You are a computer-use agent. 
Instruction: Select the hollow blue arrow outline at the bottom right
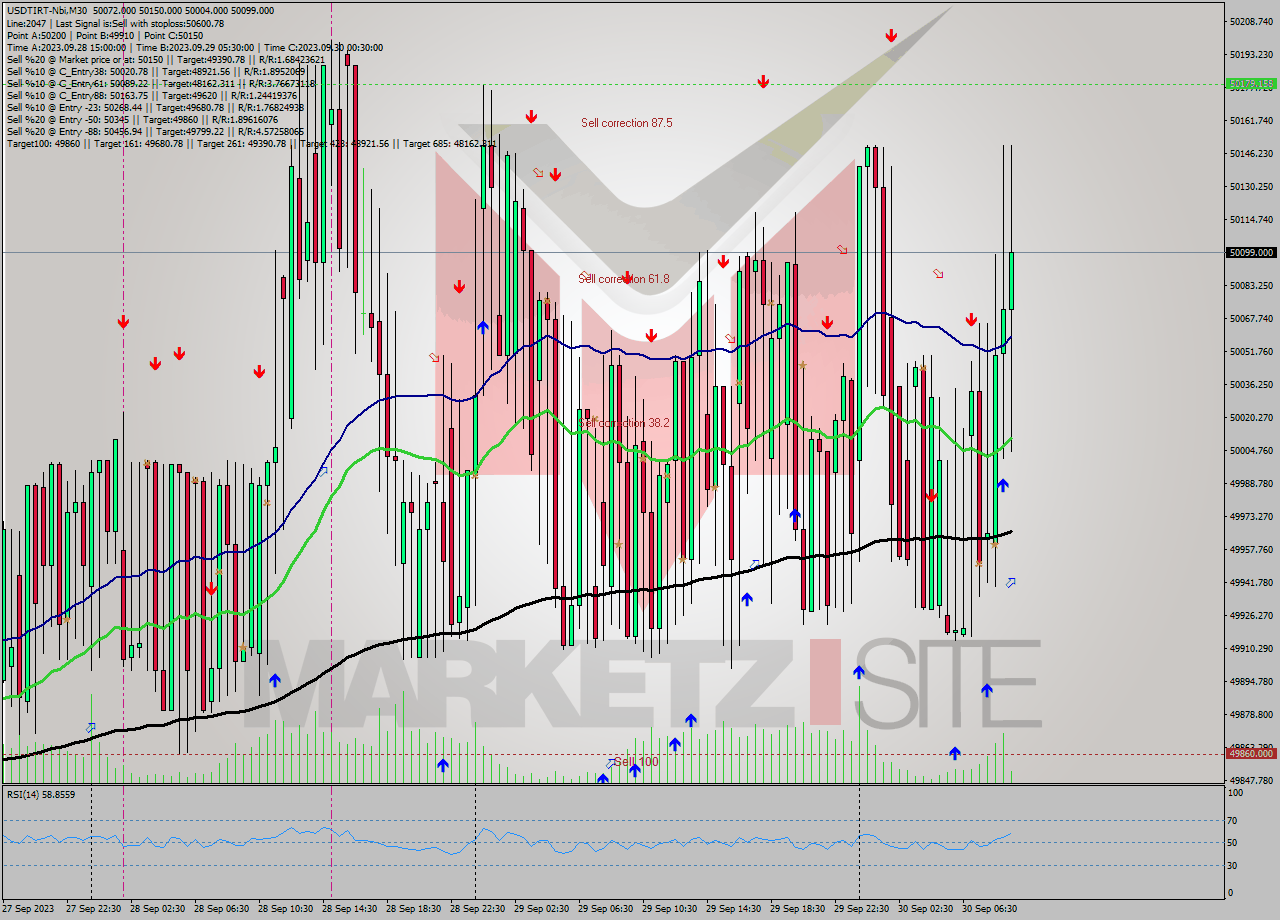pos(1009,582)
